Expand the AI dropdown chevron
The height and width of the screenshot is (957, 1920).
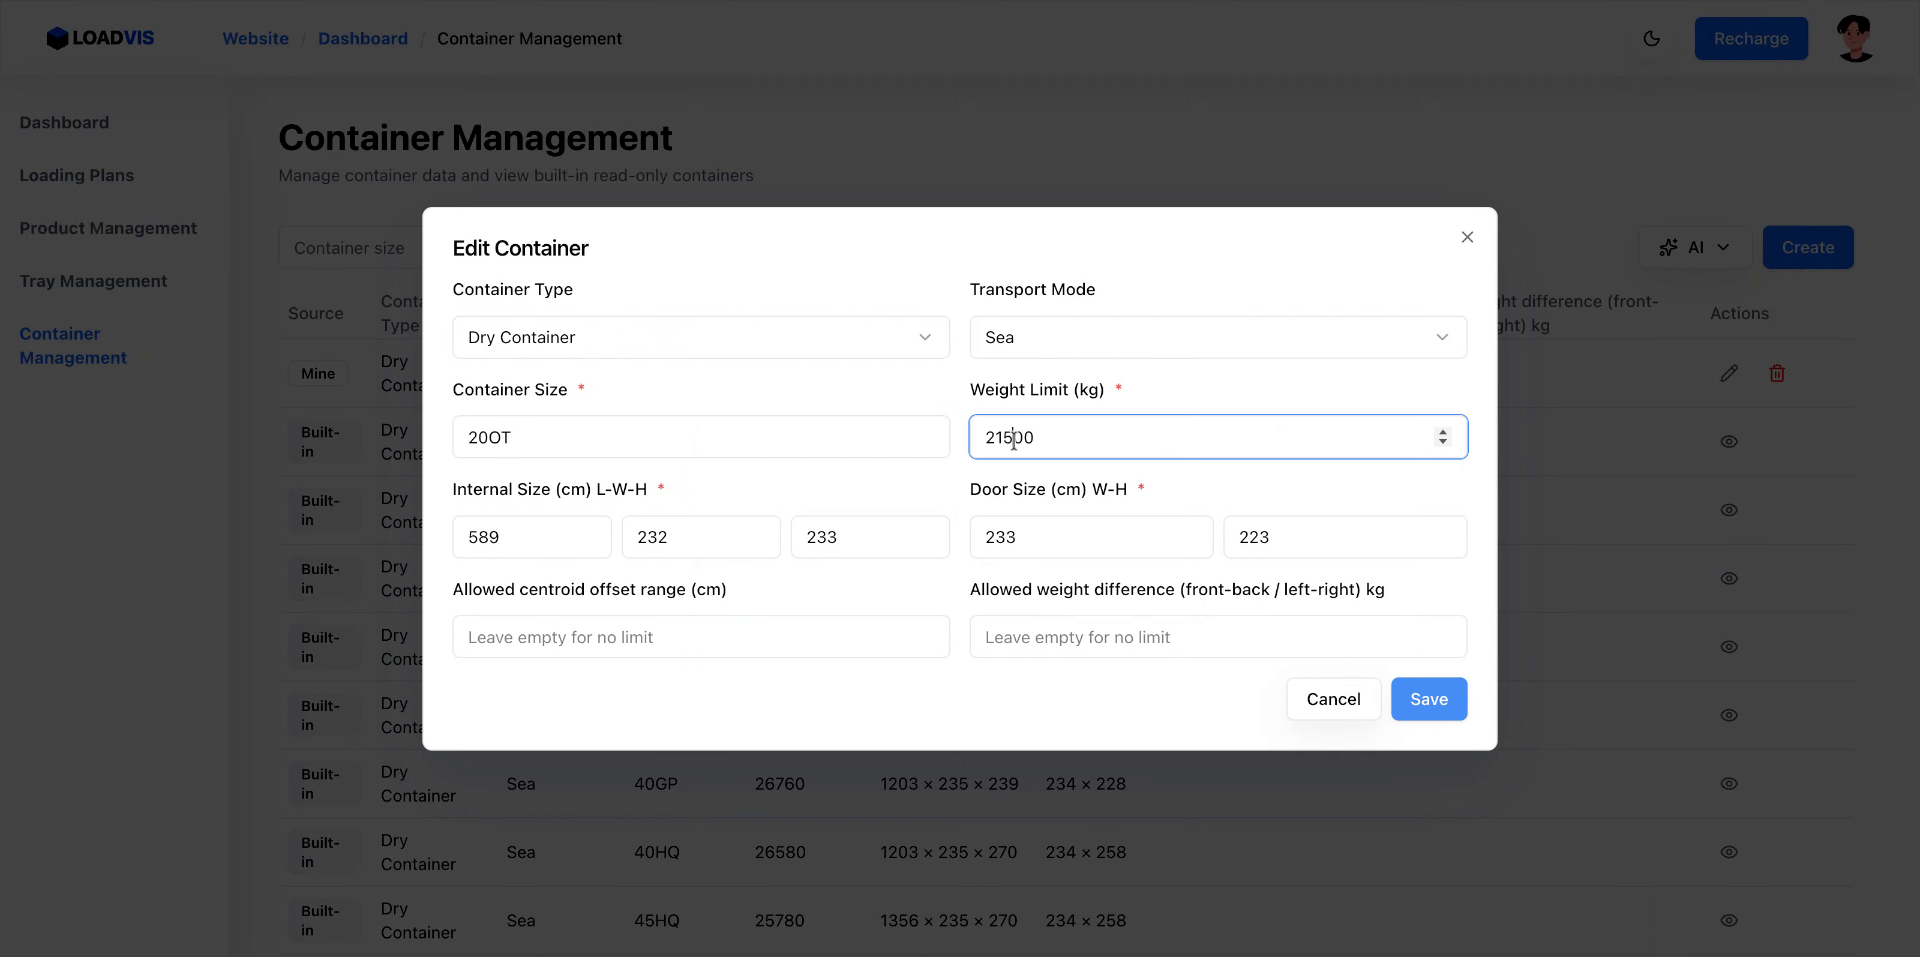point(1722,247)
